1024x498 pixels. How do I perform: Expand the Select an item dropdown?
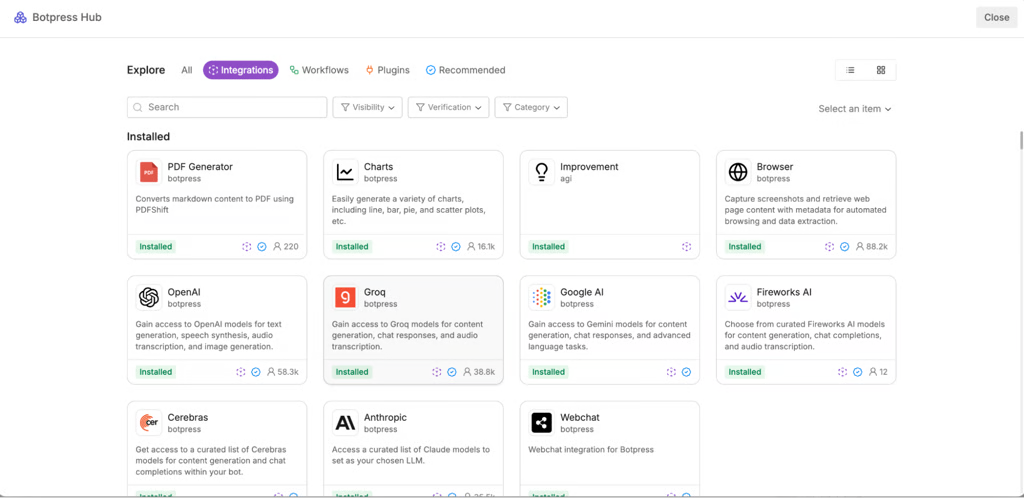pyautogui.click(x=855, y=109)
